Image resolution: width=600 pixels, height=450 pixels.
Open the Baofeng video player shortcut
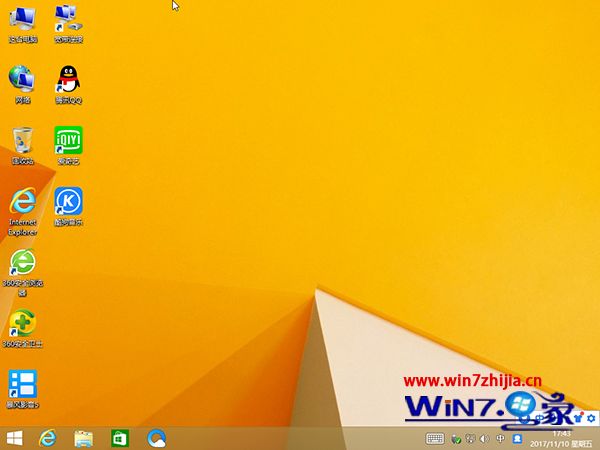point(22,384)
